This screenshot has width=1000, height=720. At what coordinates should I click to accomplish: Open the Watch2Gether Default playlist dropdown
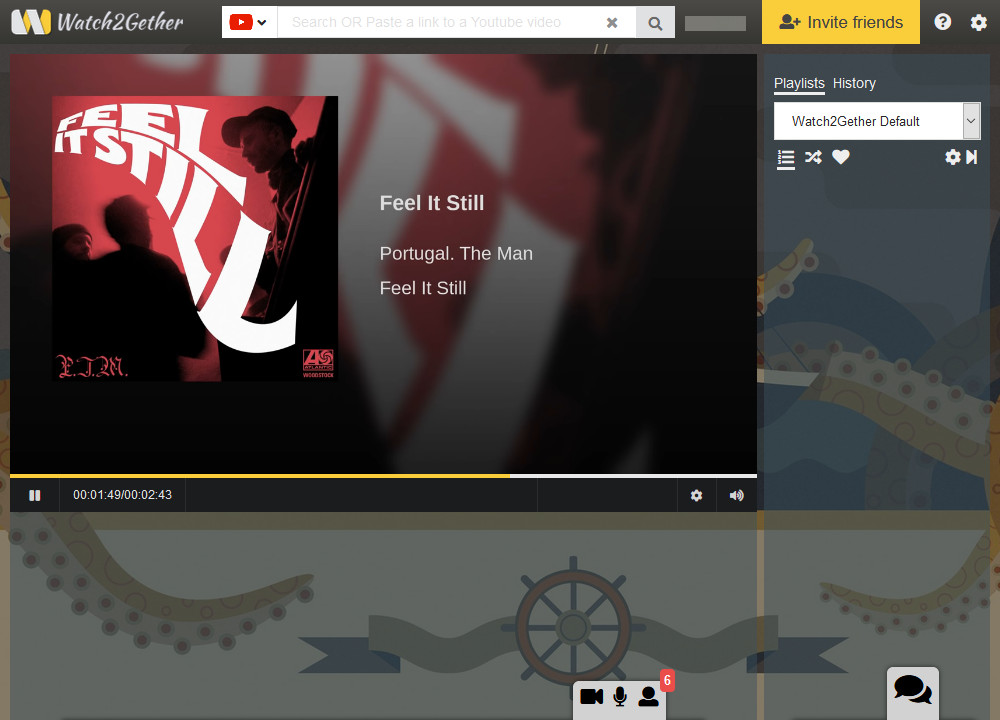point(876,121)
